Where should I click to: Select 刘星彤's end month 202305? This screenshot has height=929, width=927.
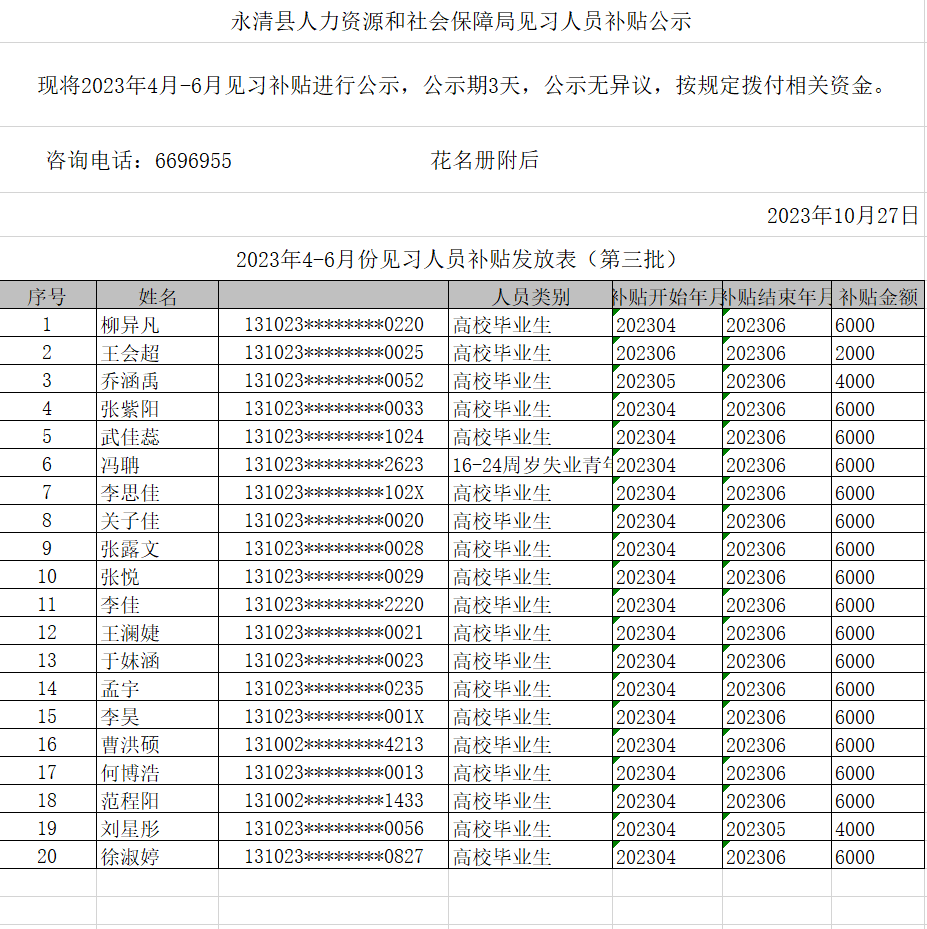[777, 828]
